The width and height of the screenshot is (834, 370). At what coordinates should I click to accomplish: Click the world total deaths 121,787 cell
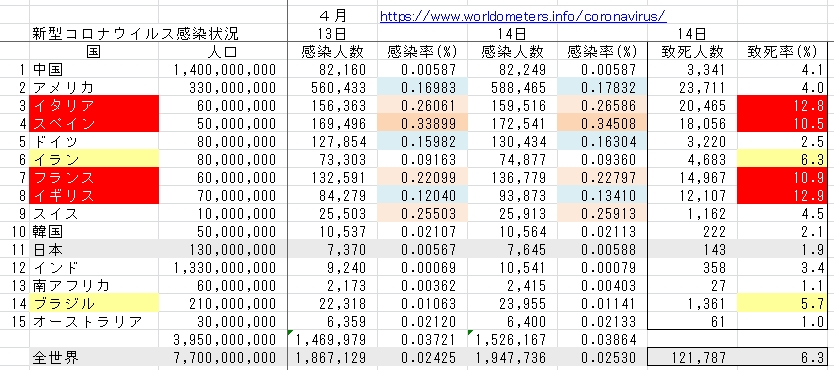click(693, 357)
